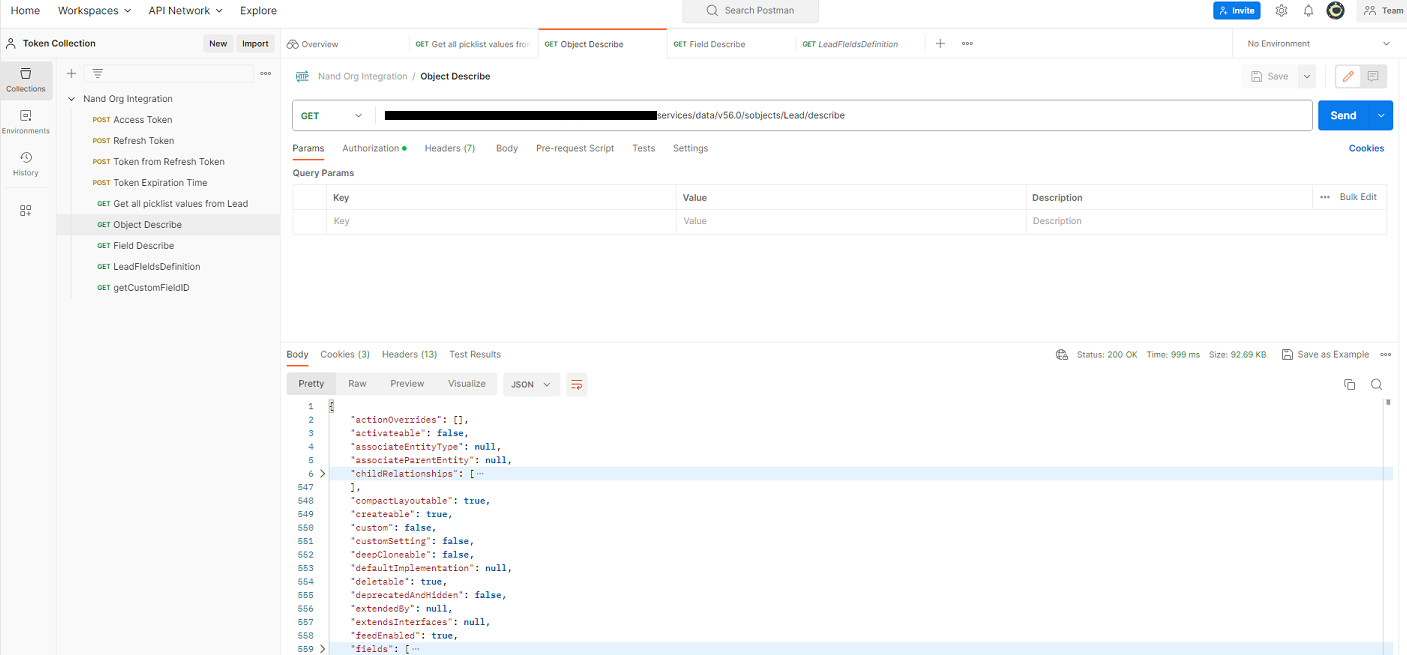Viewport: 1407px width, 655px height.
Task: Open Get all picklist values request tab
Action: (473, 44)
